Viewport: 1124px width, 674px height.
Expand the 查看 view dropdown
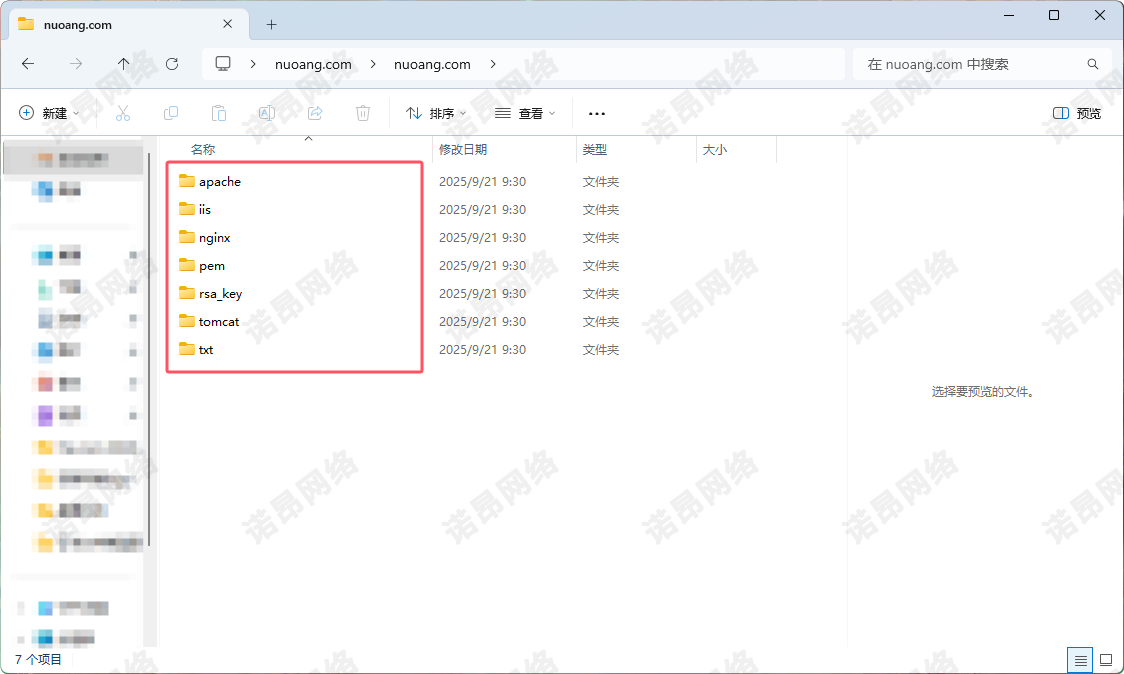coord(525,114)
